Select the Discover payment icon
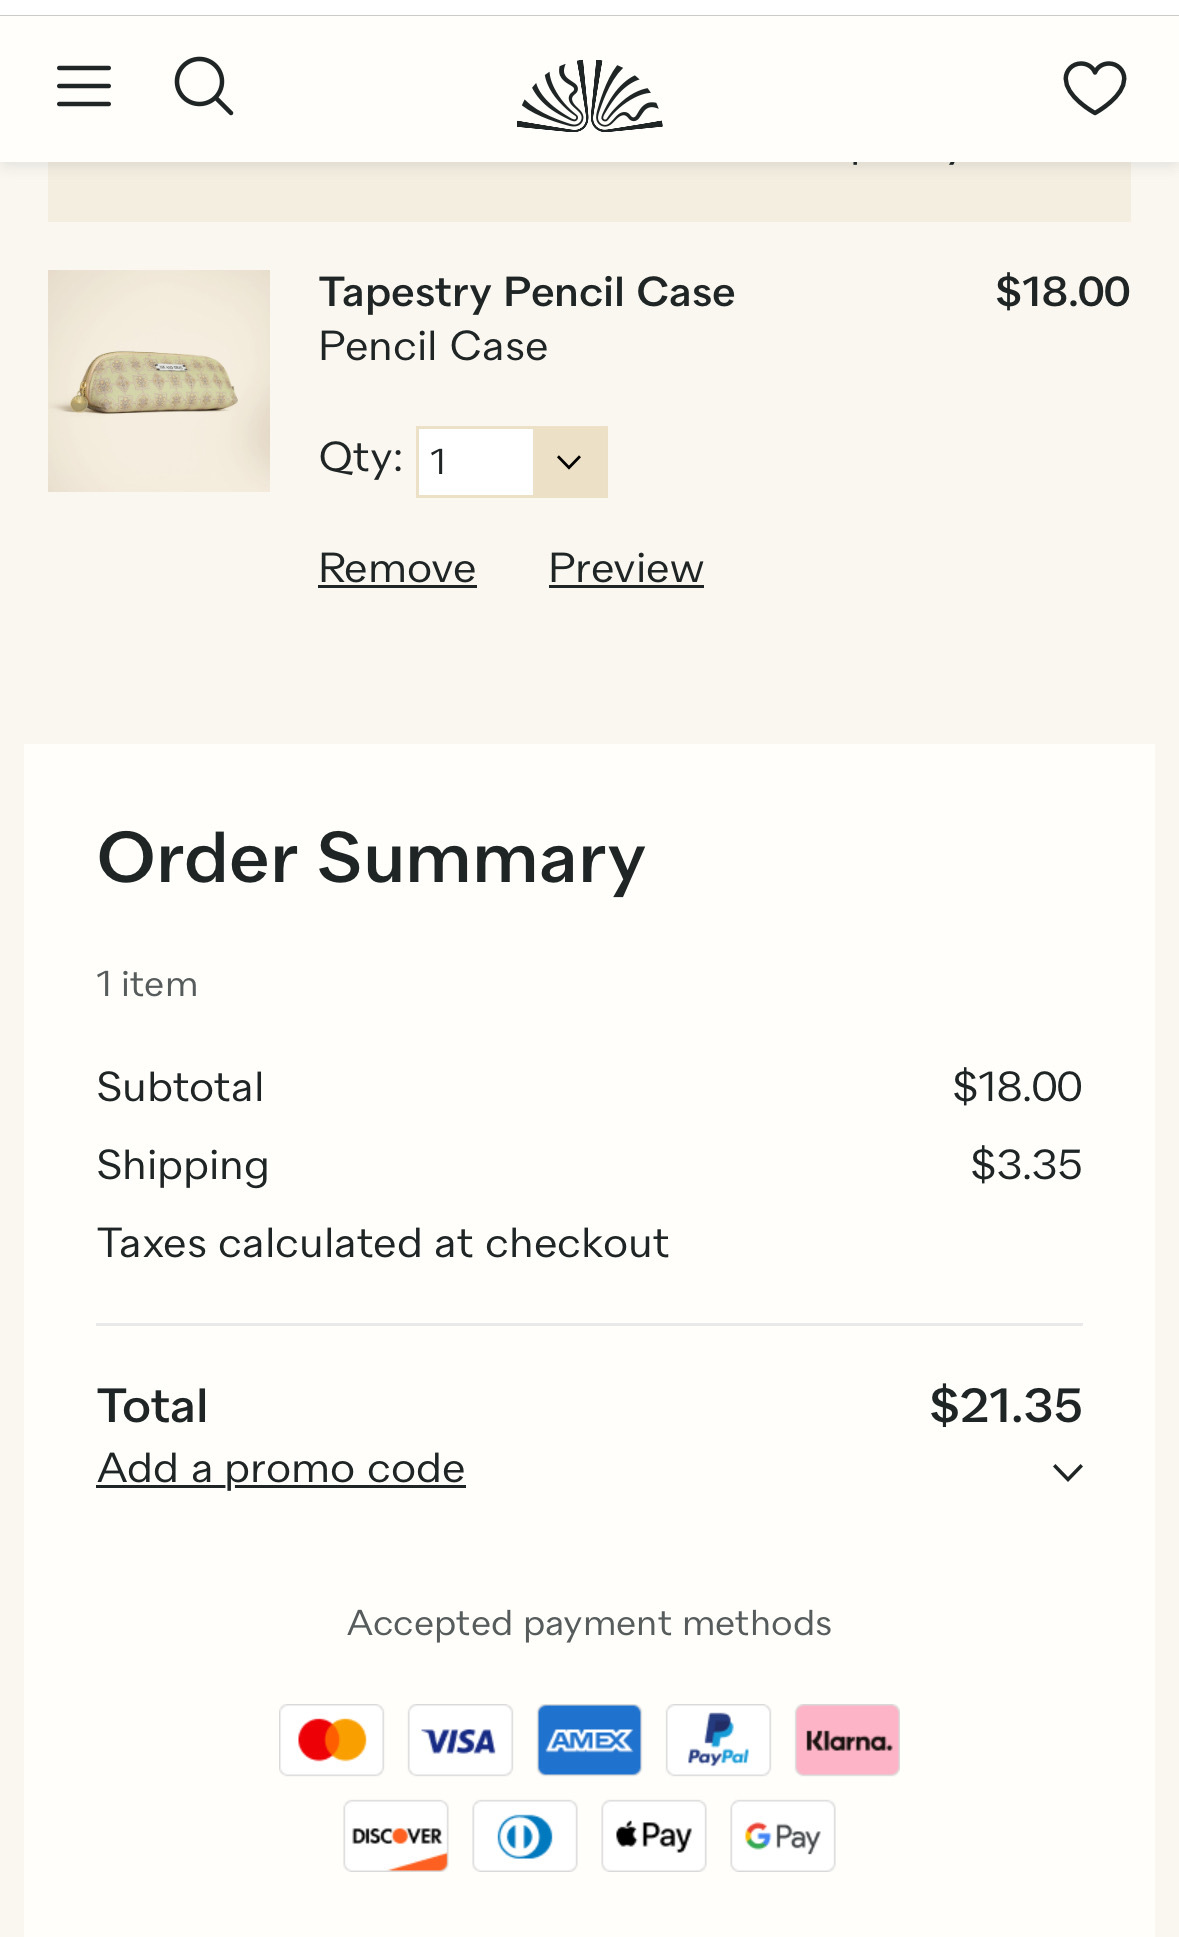The image size is (1179, 1937). [x=396, y=1836]
